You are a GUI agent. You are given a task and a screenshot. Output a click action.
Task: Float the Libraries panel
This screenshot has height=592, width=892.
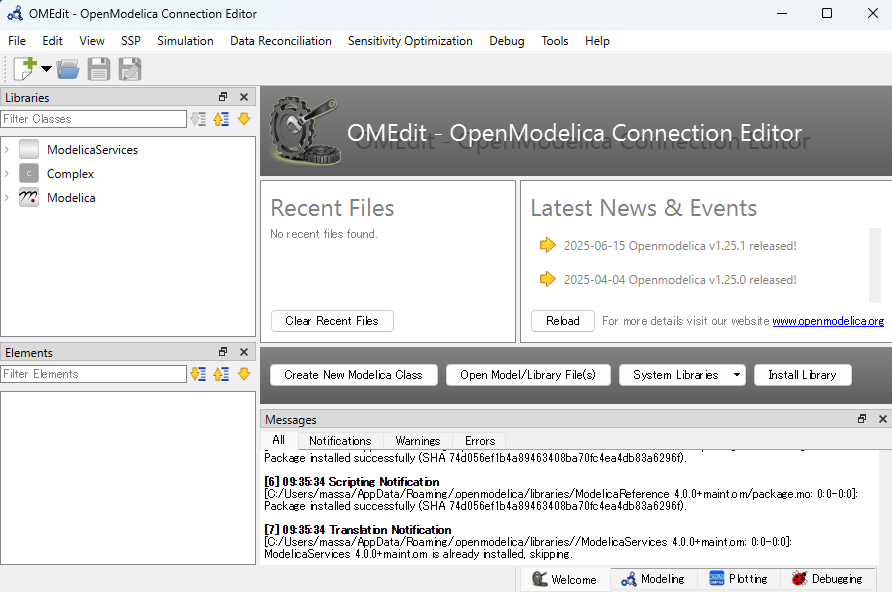pos(223,97)
